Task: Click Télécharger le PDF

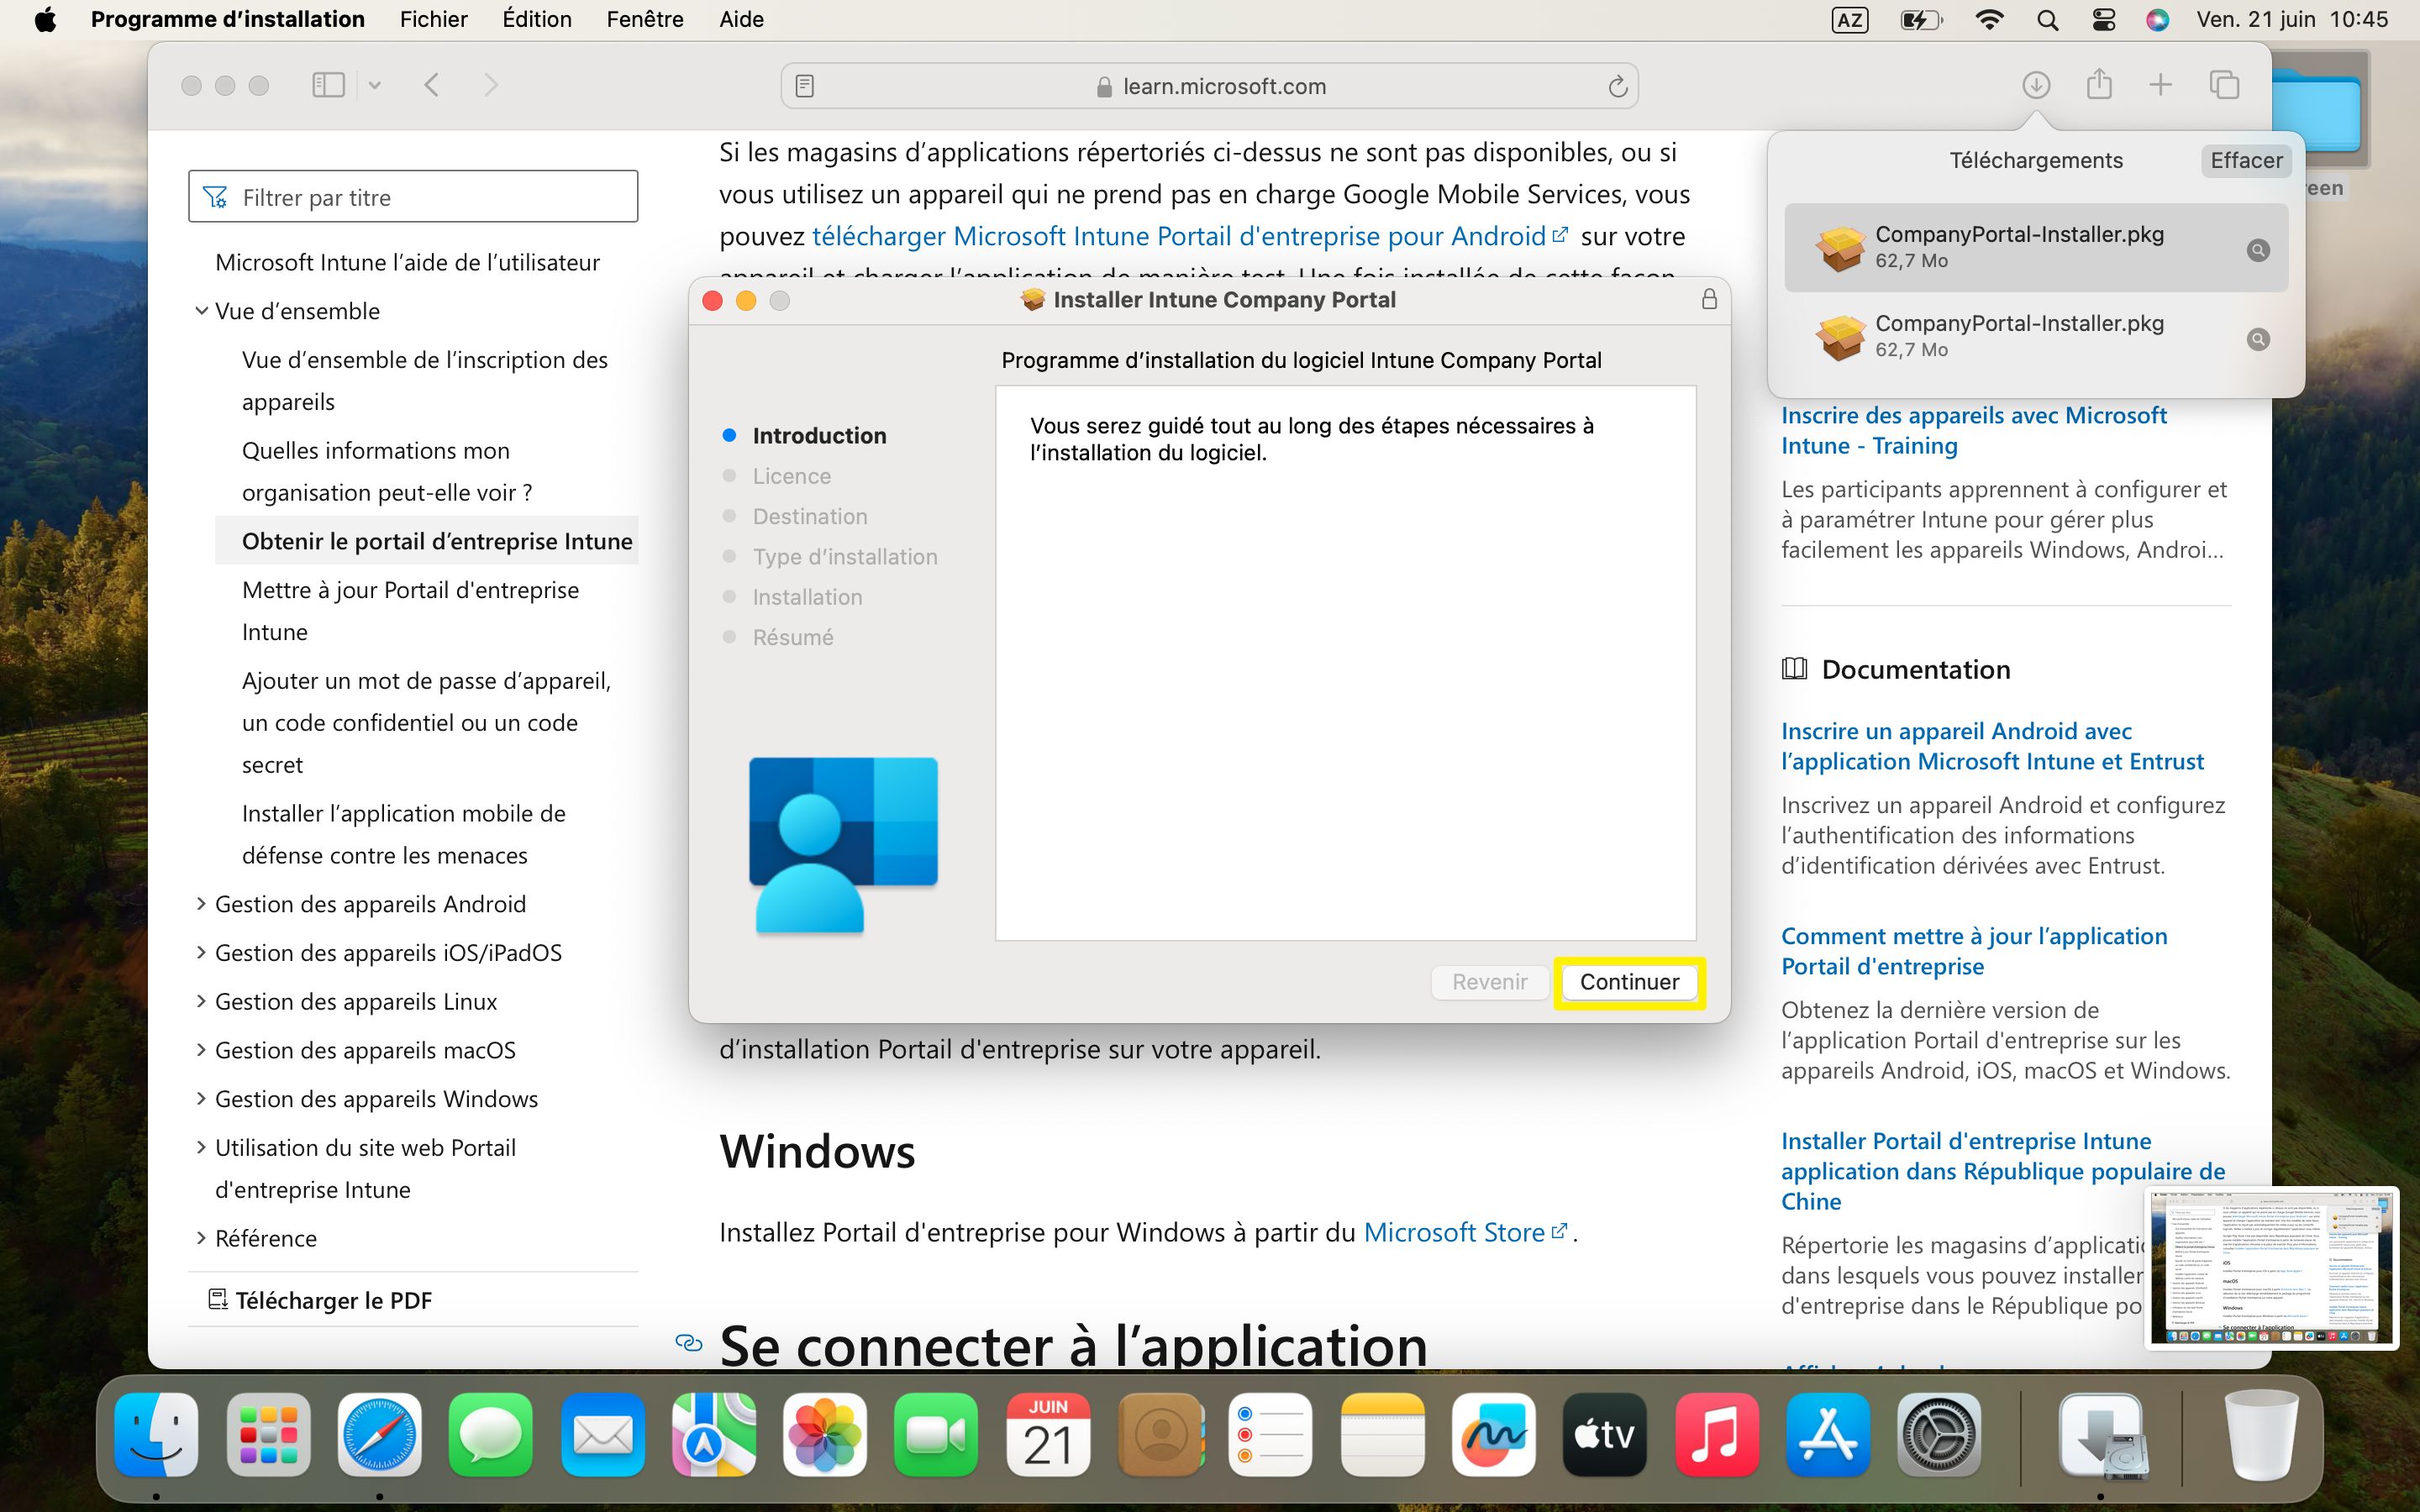Action: 320,1300
